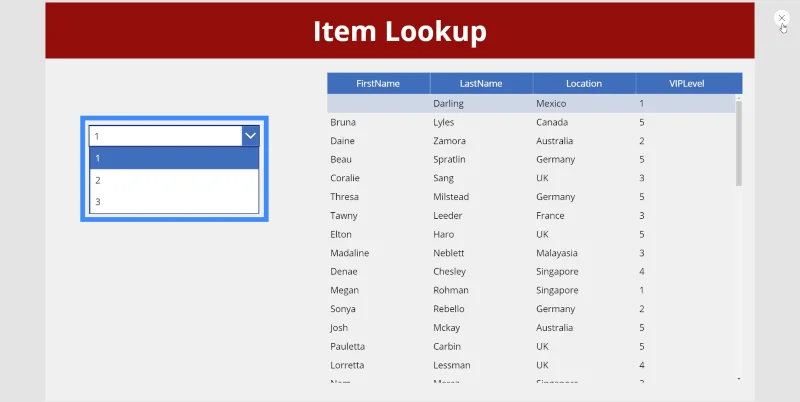The image size is (800, 402).
Task: Click the Location column header
Action: point(584,84)
